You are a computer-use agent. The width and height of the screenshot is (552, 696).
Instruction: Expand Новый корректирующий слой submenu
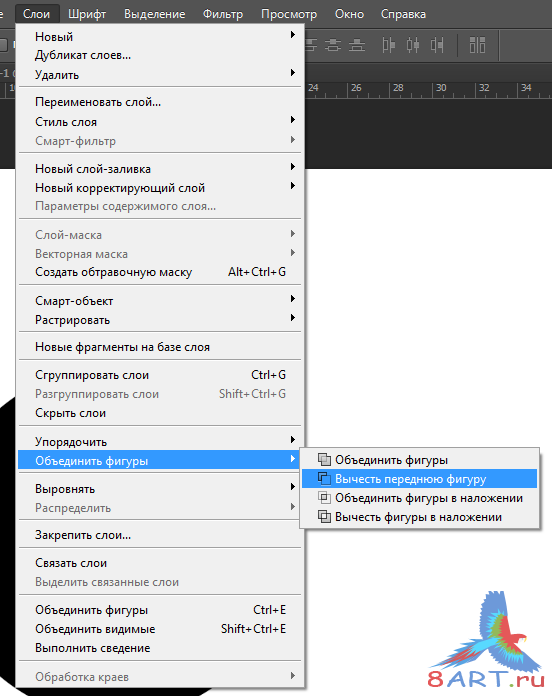tap(160, 188)
